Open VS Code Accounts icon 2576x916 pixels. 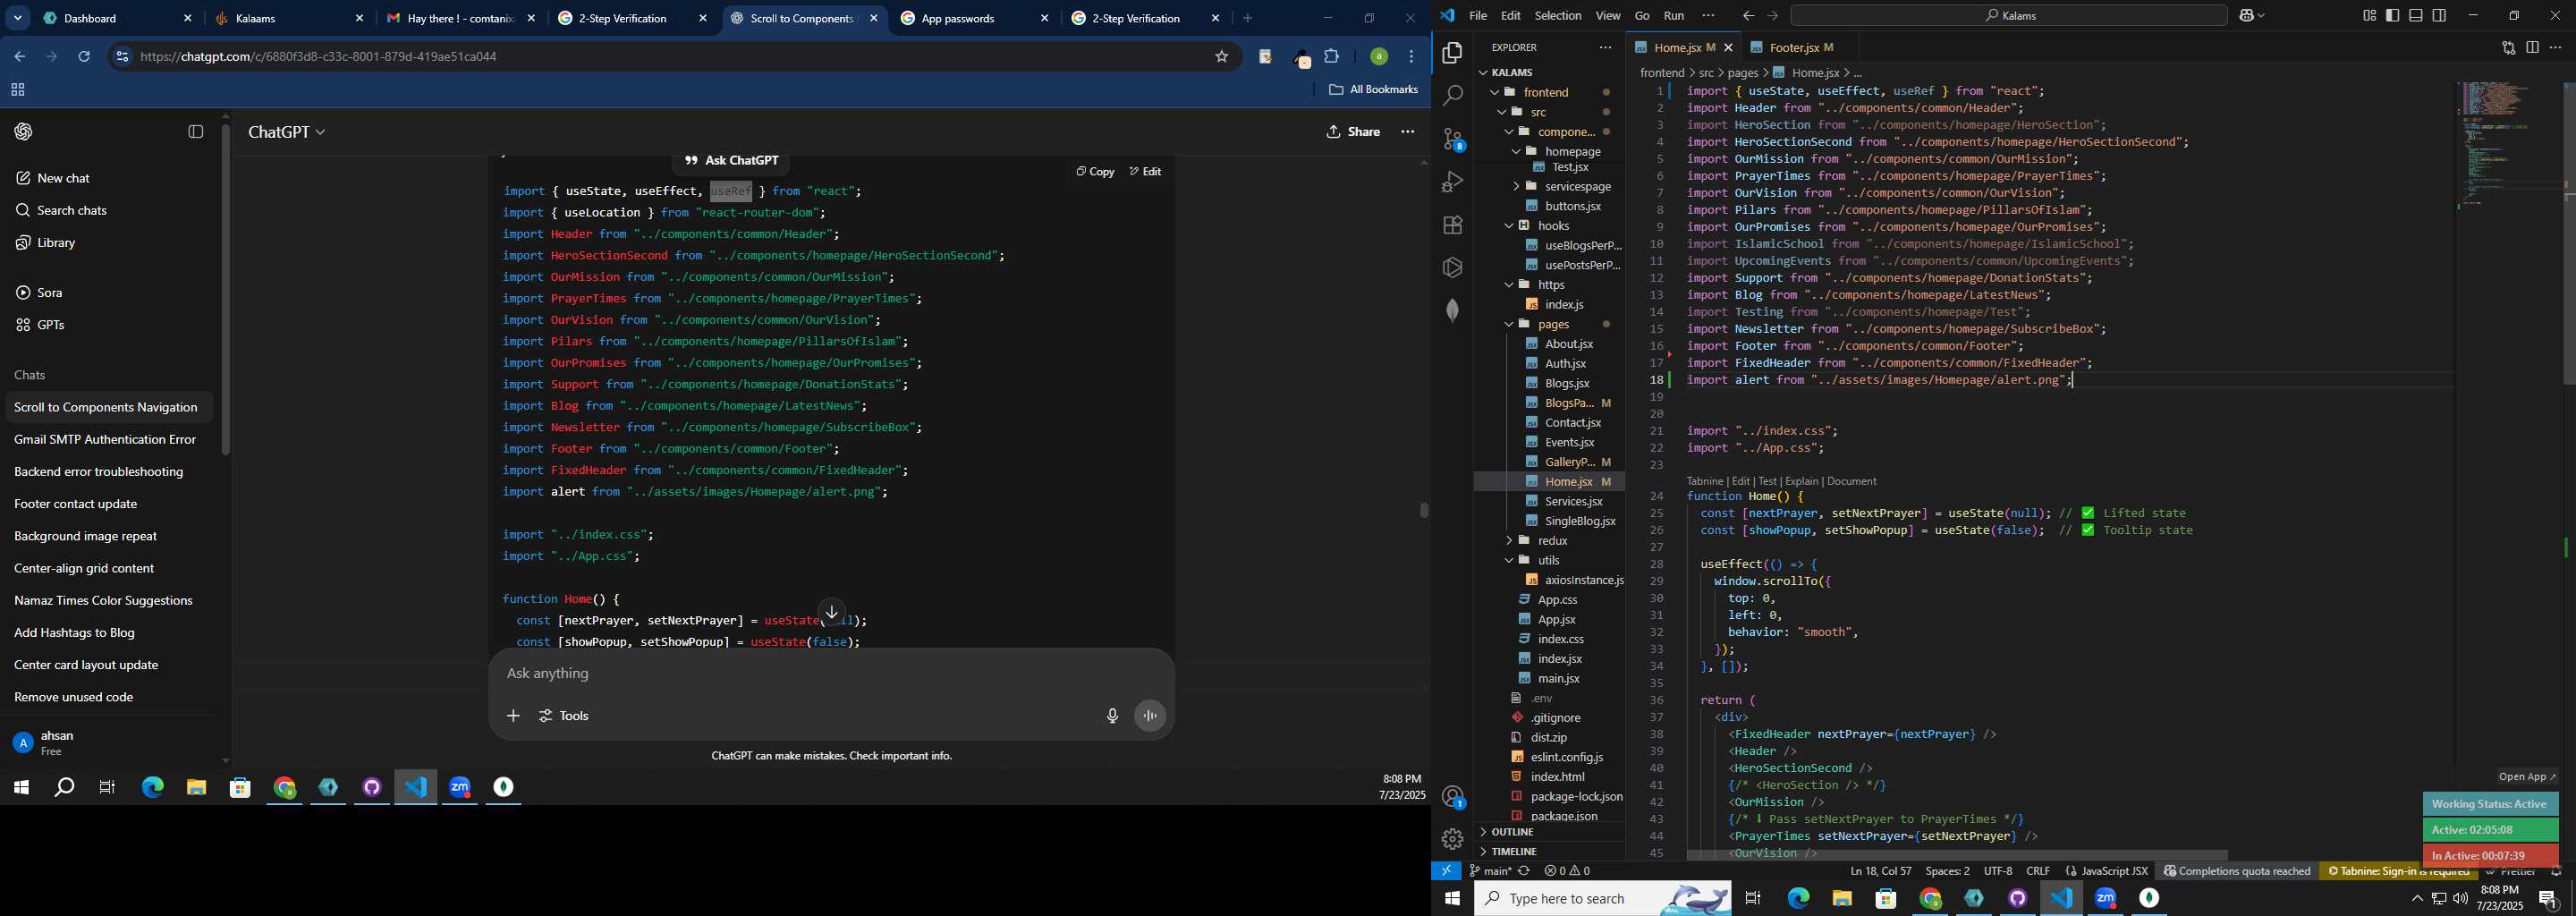1452,797
